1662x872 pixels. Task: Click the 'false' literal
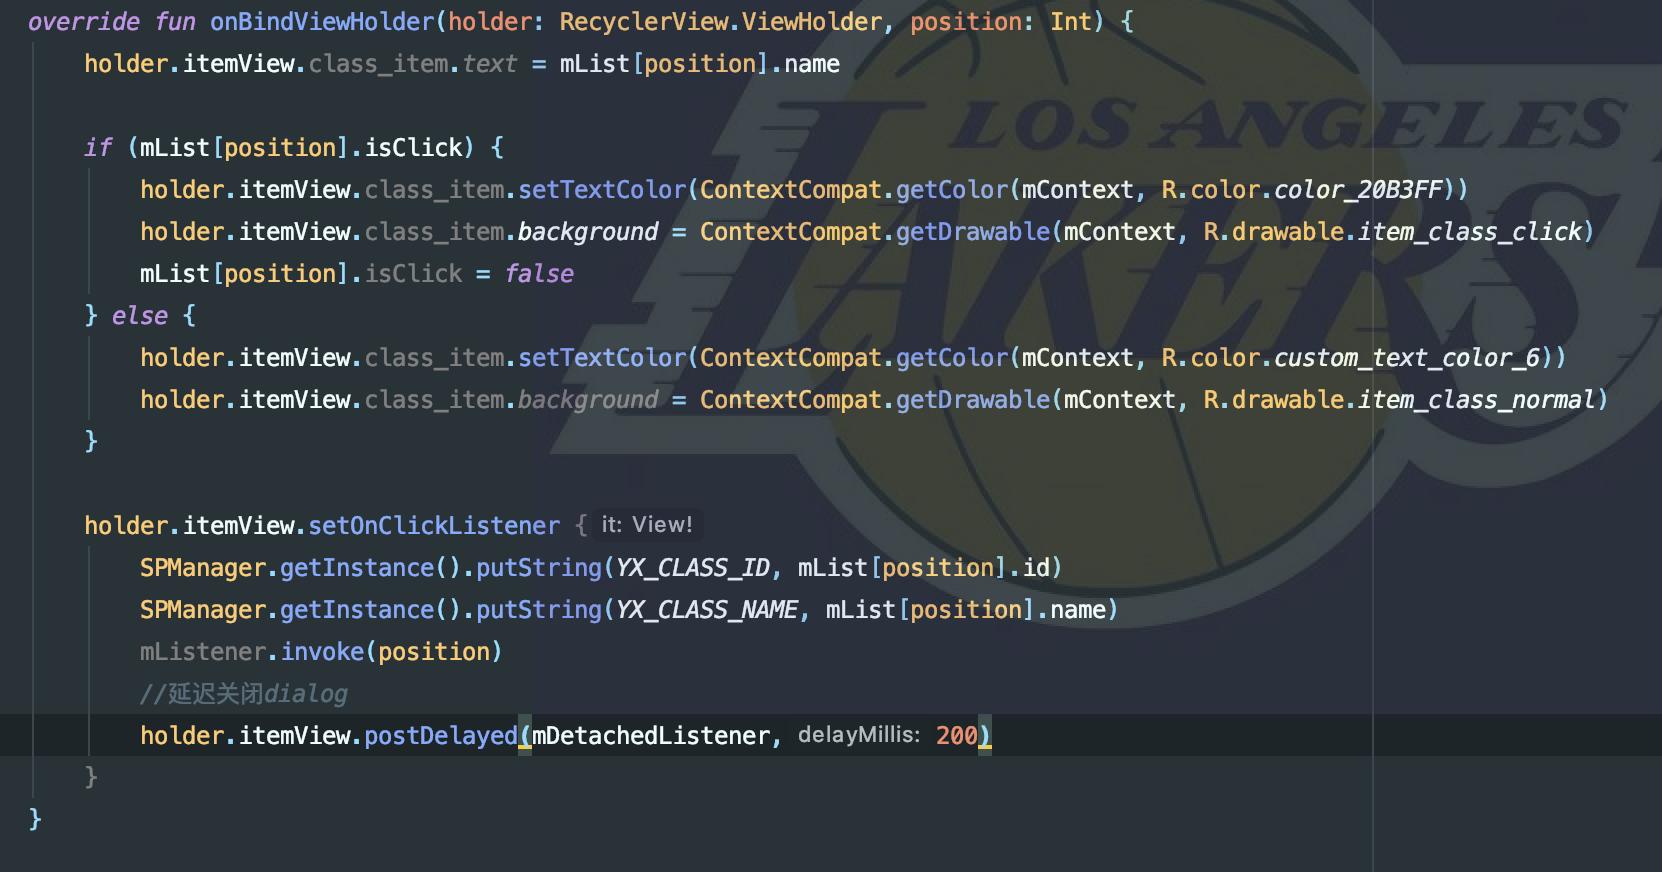tap(539, 274)
